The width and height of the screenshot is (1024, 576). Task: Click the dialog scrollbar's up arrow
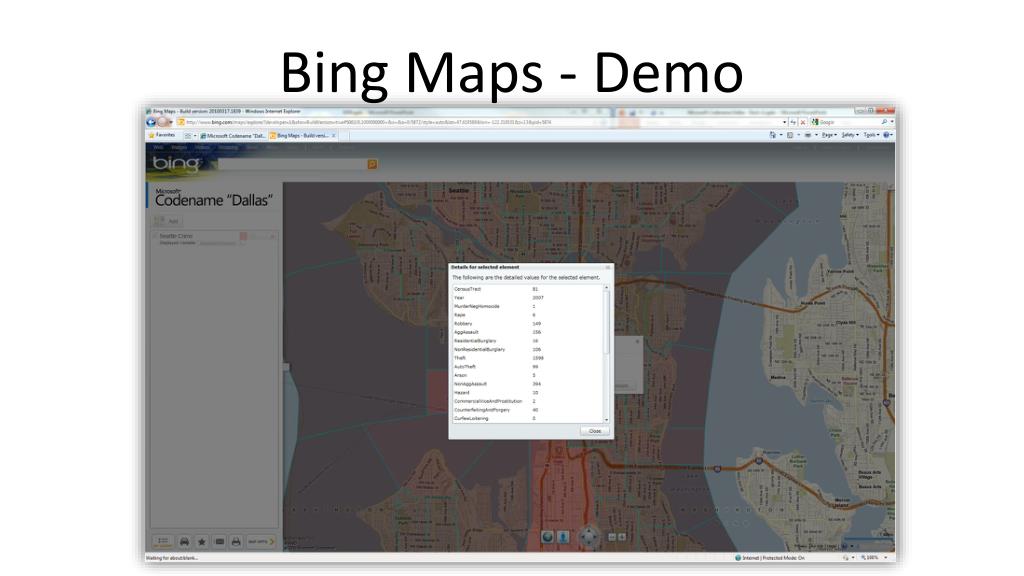[606, 287]
